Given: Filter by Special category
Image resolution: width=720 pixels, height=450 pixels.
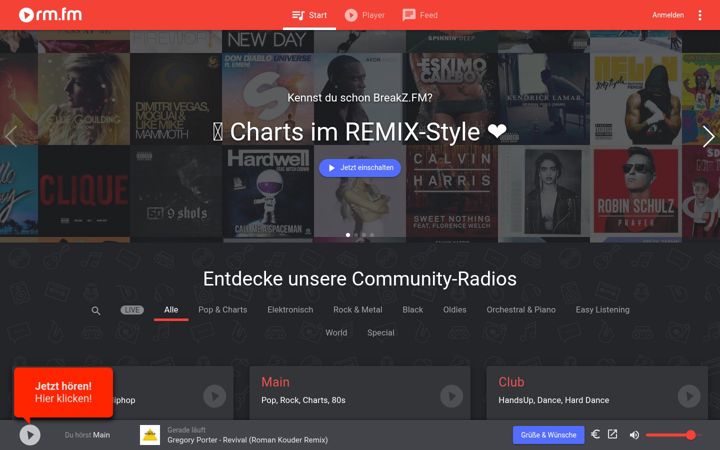Looking at the screenshot, I should (x=381, y=333).
